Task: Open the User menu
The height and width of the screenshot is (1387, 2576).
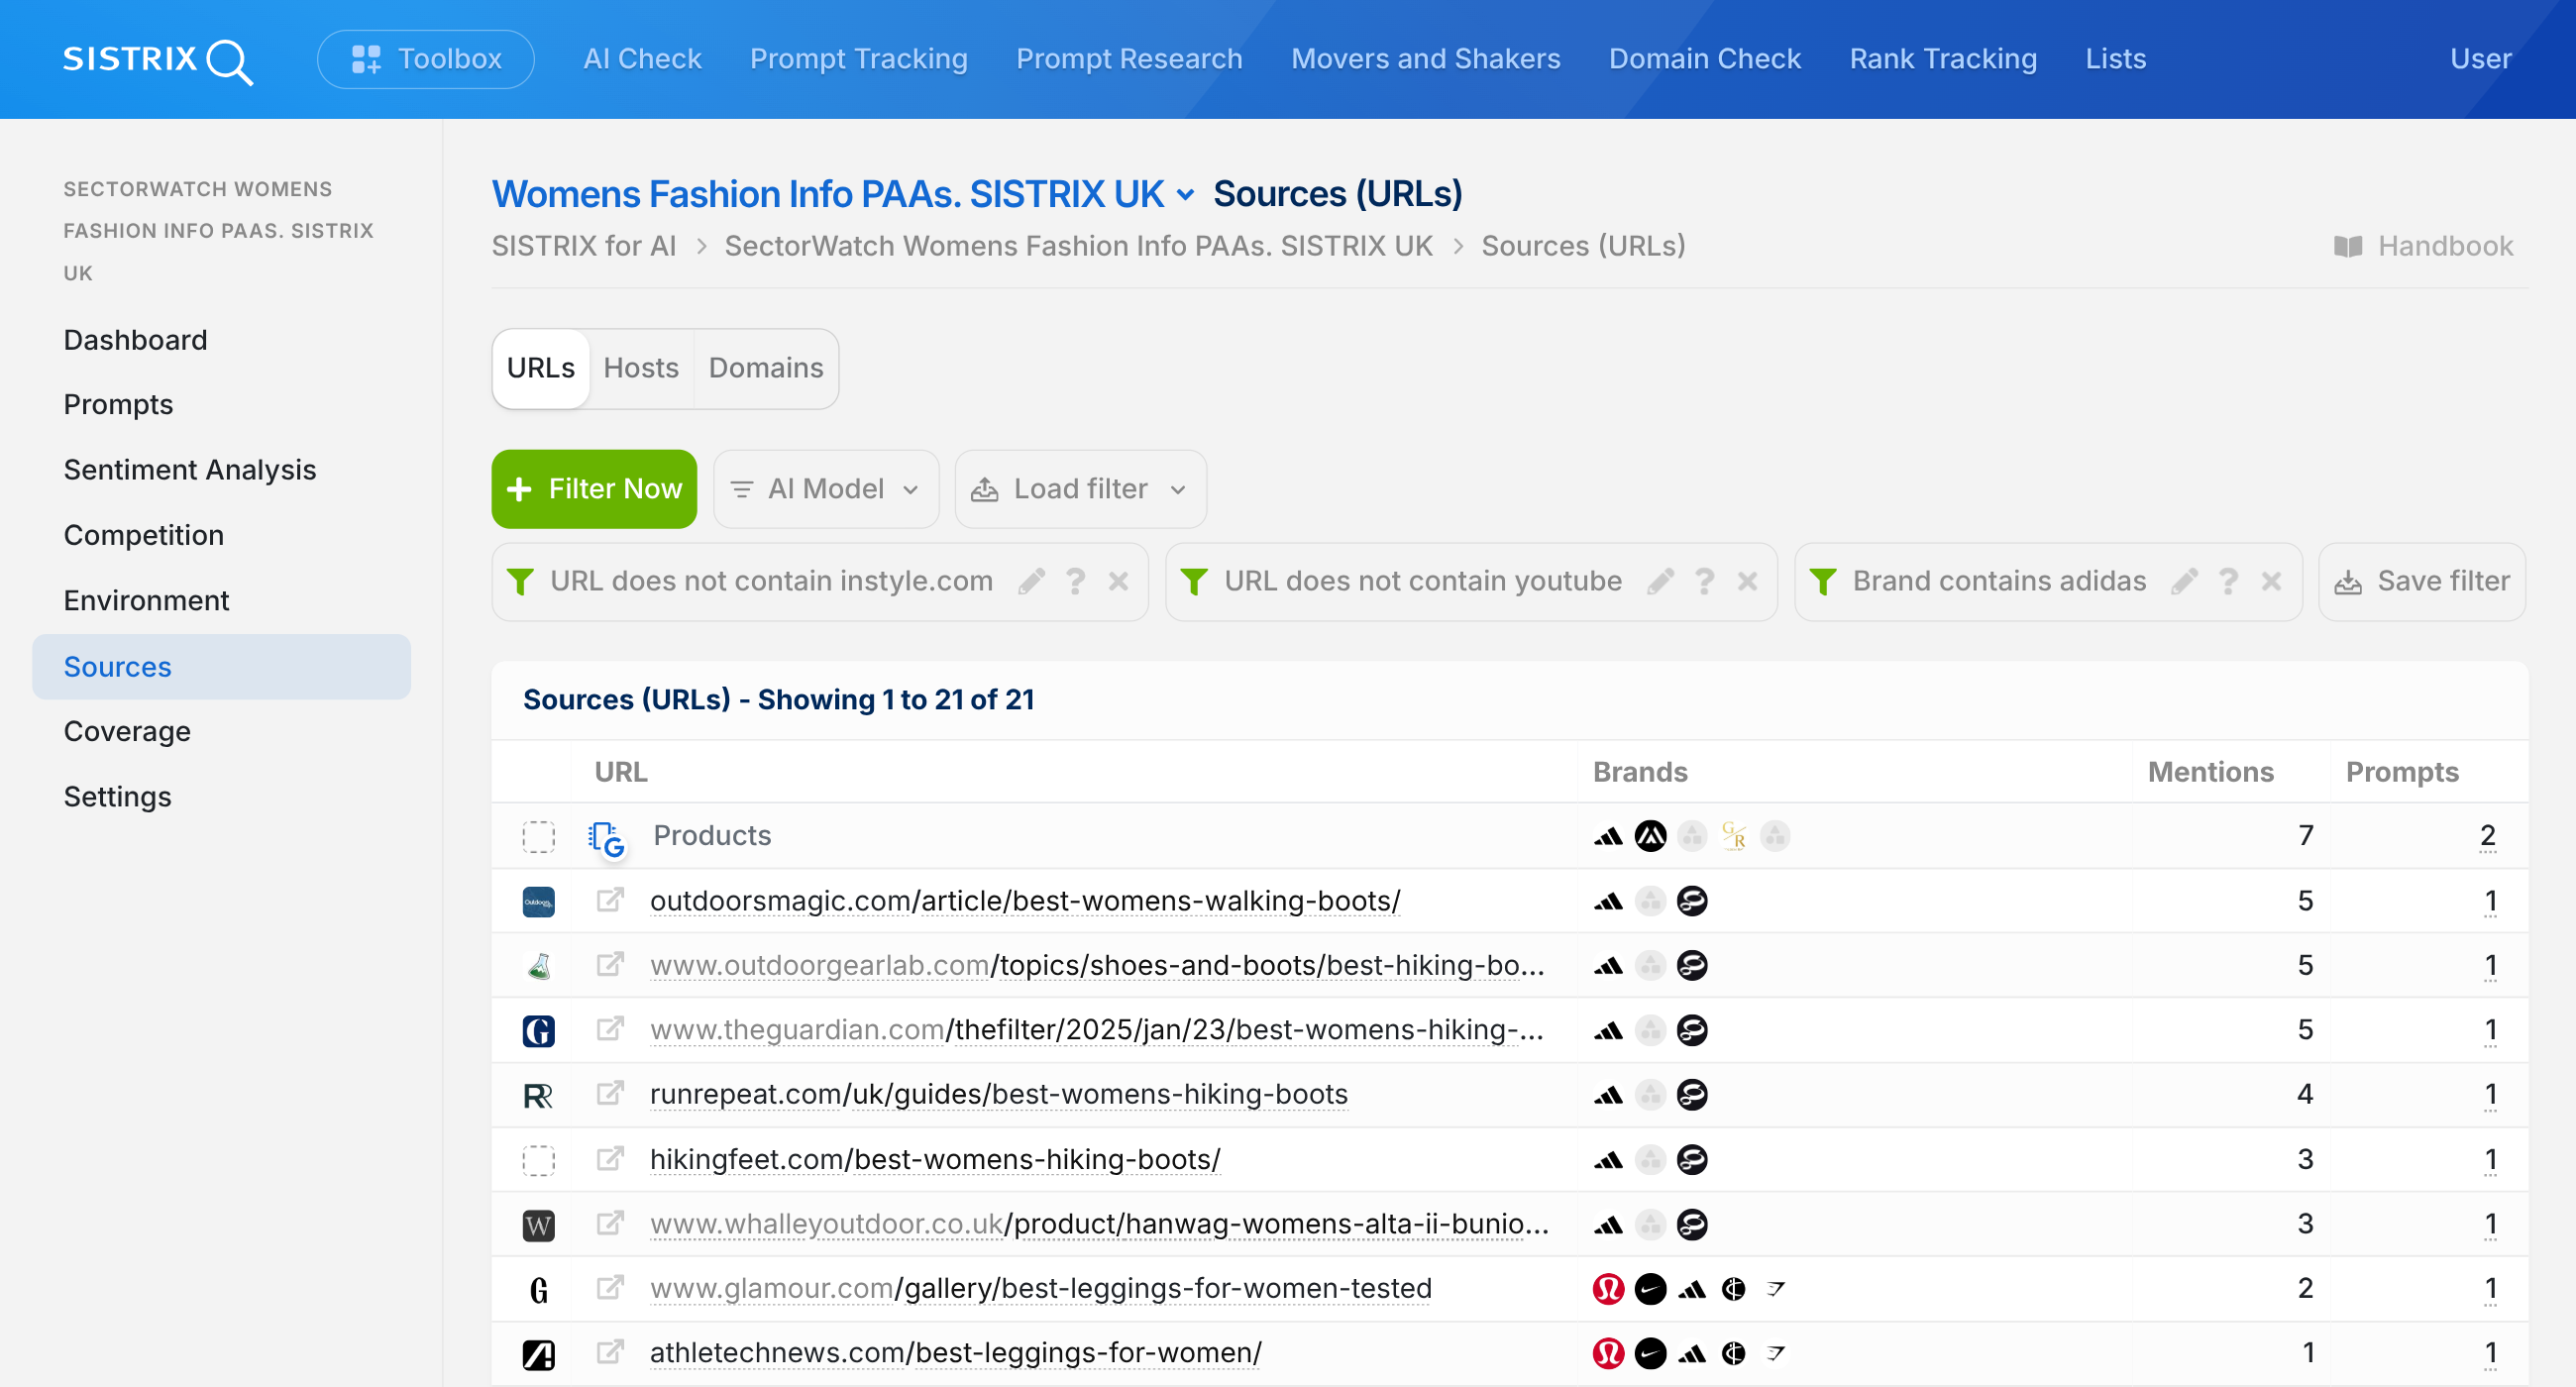Action: (x=2480, y=59)
